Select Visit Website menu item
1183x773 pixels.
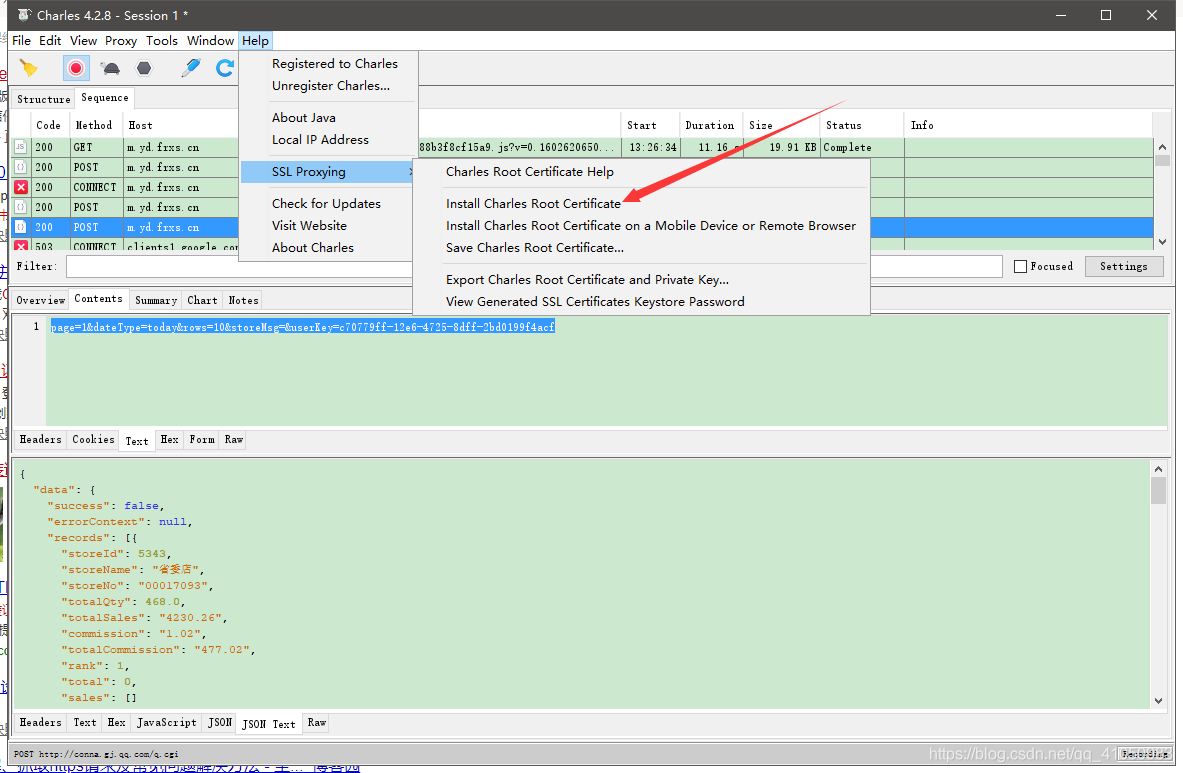pyautogui.click(x=309, y=225)
